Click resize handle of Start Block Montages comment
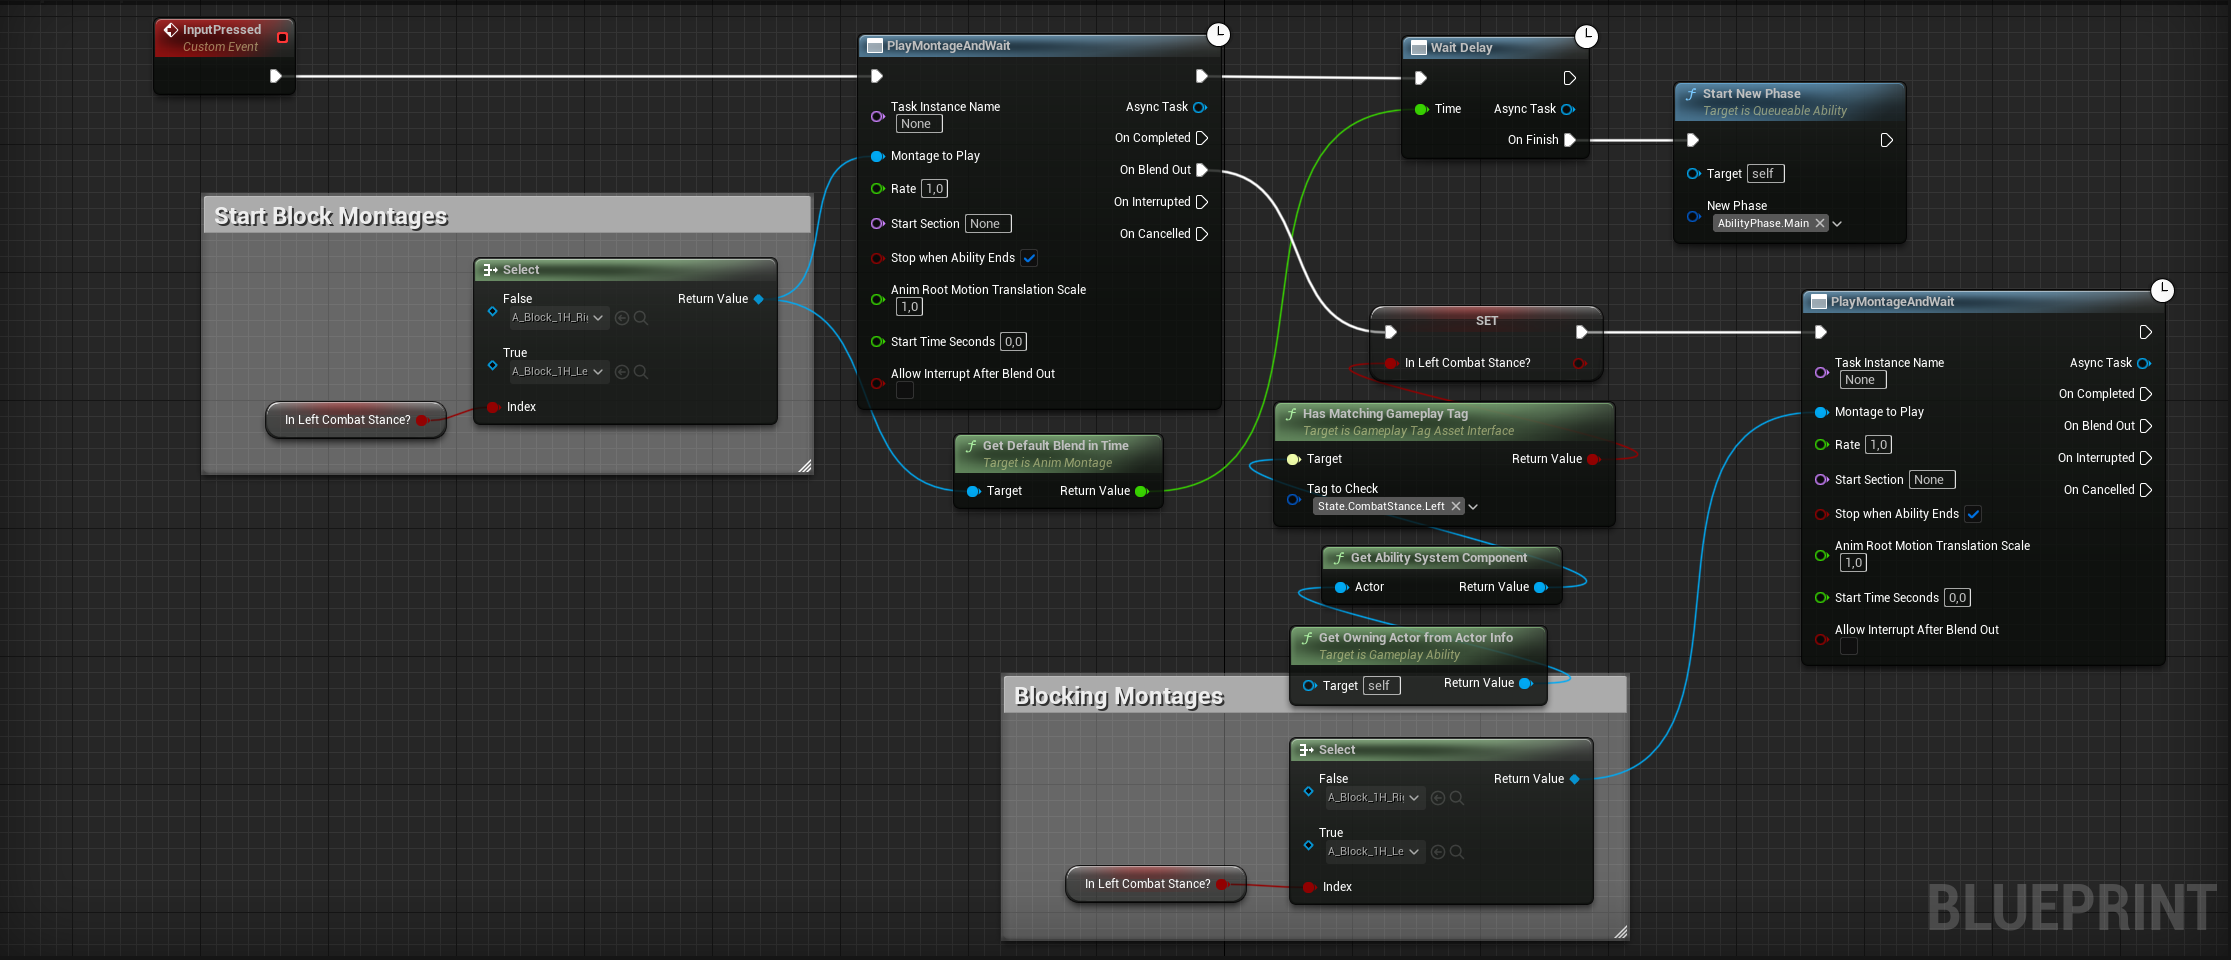Screen dimensions: 2231x960 coord(805,466)
